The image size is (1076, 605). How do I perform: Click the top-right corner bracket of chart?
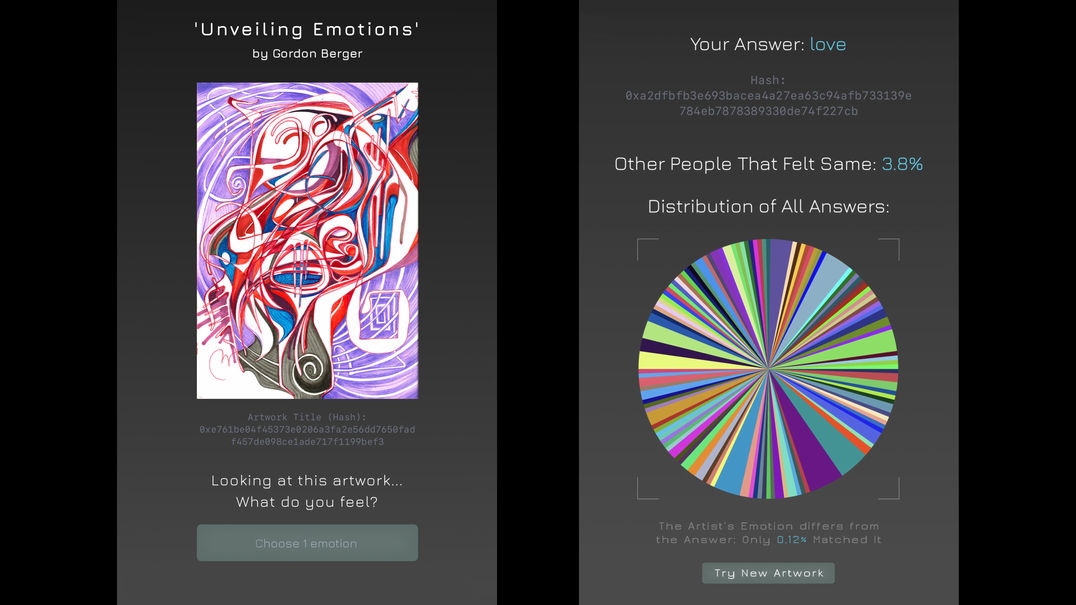point(893,245)
